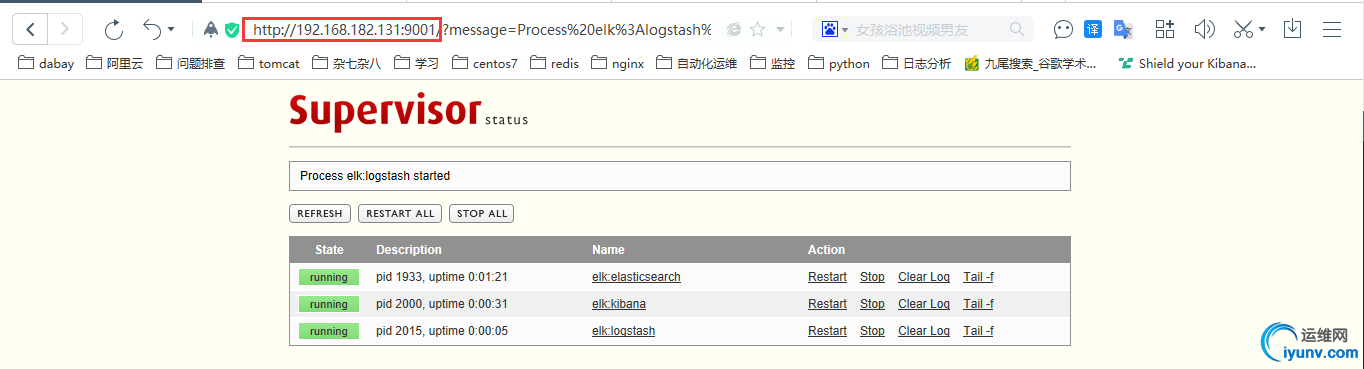
Task: Click the Google Translate toolbar icon
Action: [1125, 30]
